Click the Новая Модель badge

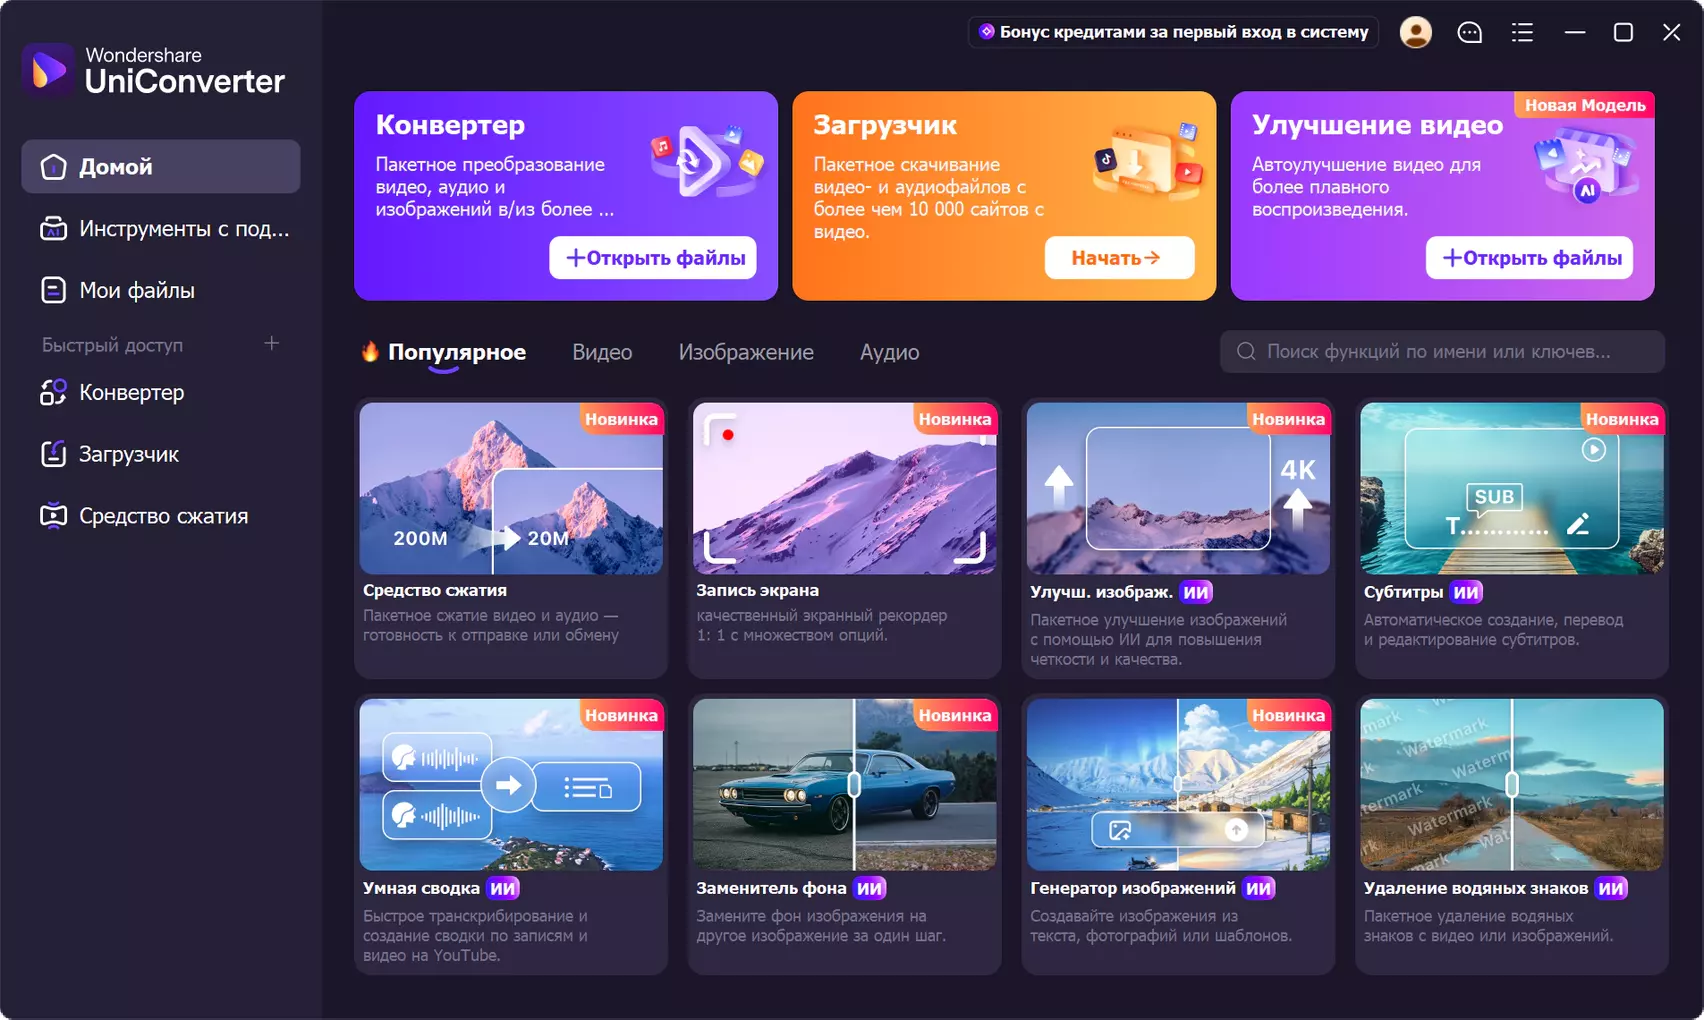tap(1585, 105)
